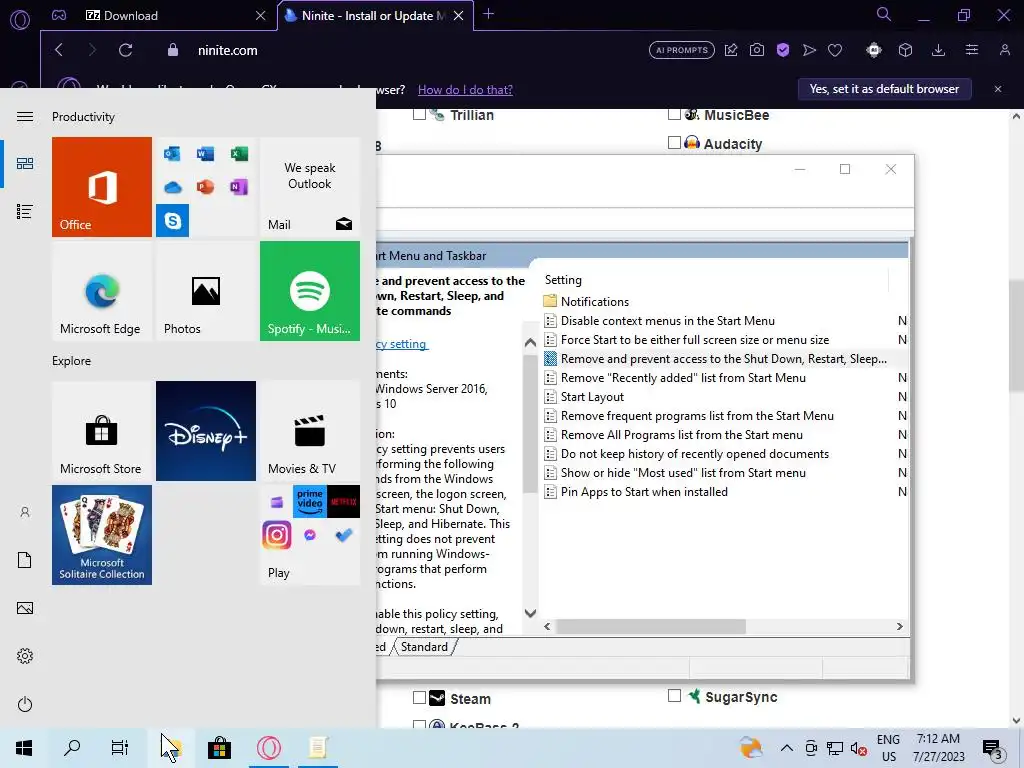The width and height of the screenshot is (1024, 768).
Task: Show hidden system tray icons
Action: pyautogui.click(x=786, y=748)
